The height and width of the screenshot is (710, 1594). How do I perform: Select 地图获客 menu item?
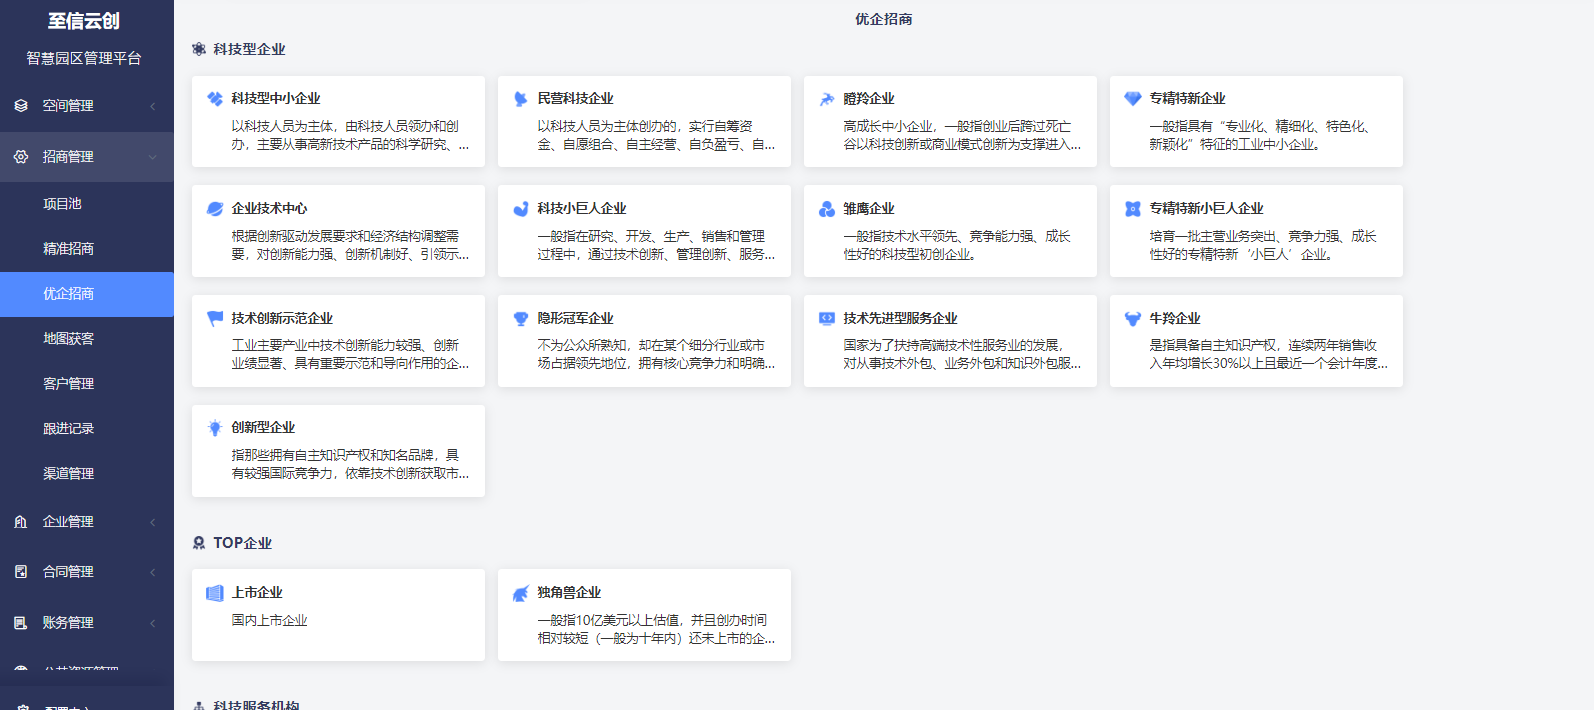[68, 339]
